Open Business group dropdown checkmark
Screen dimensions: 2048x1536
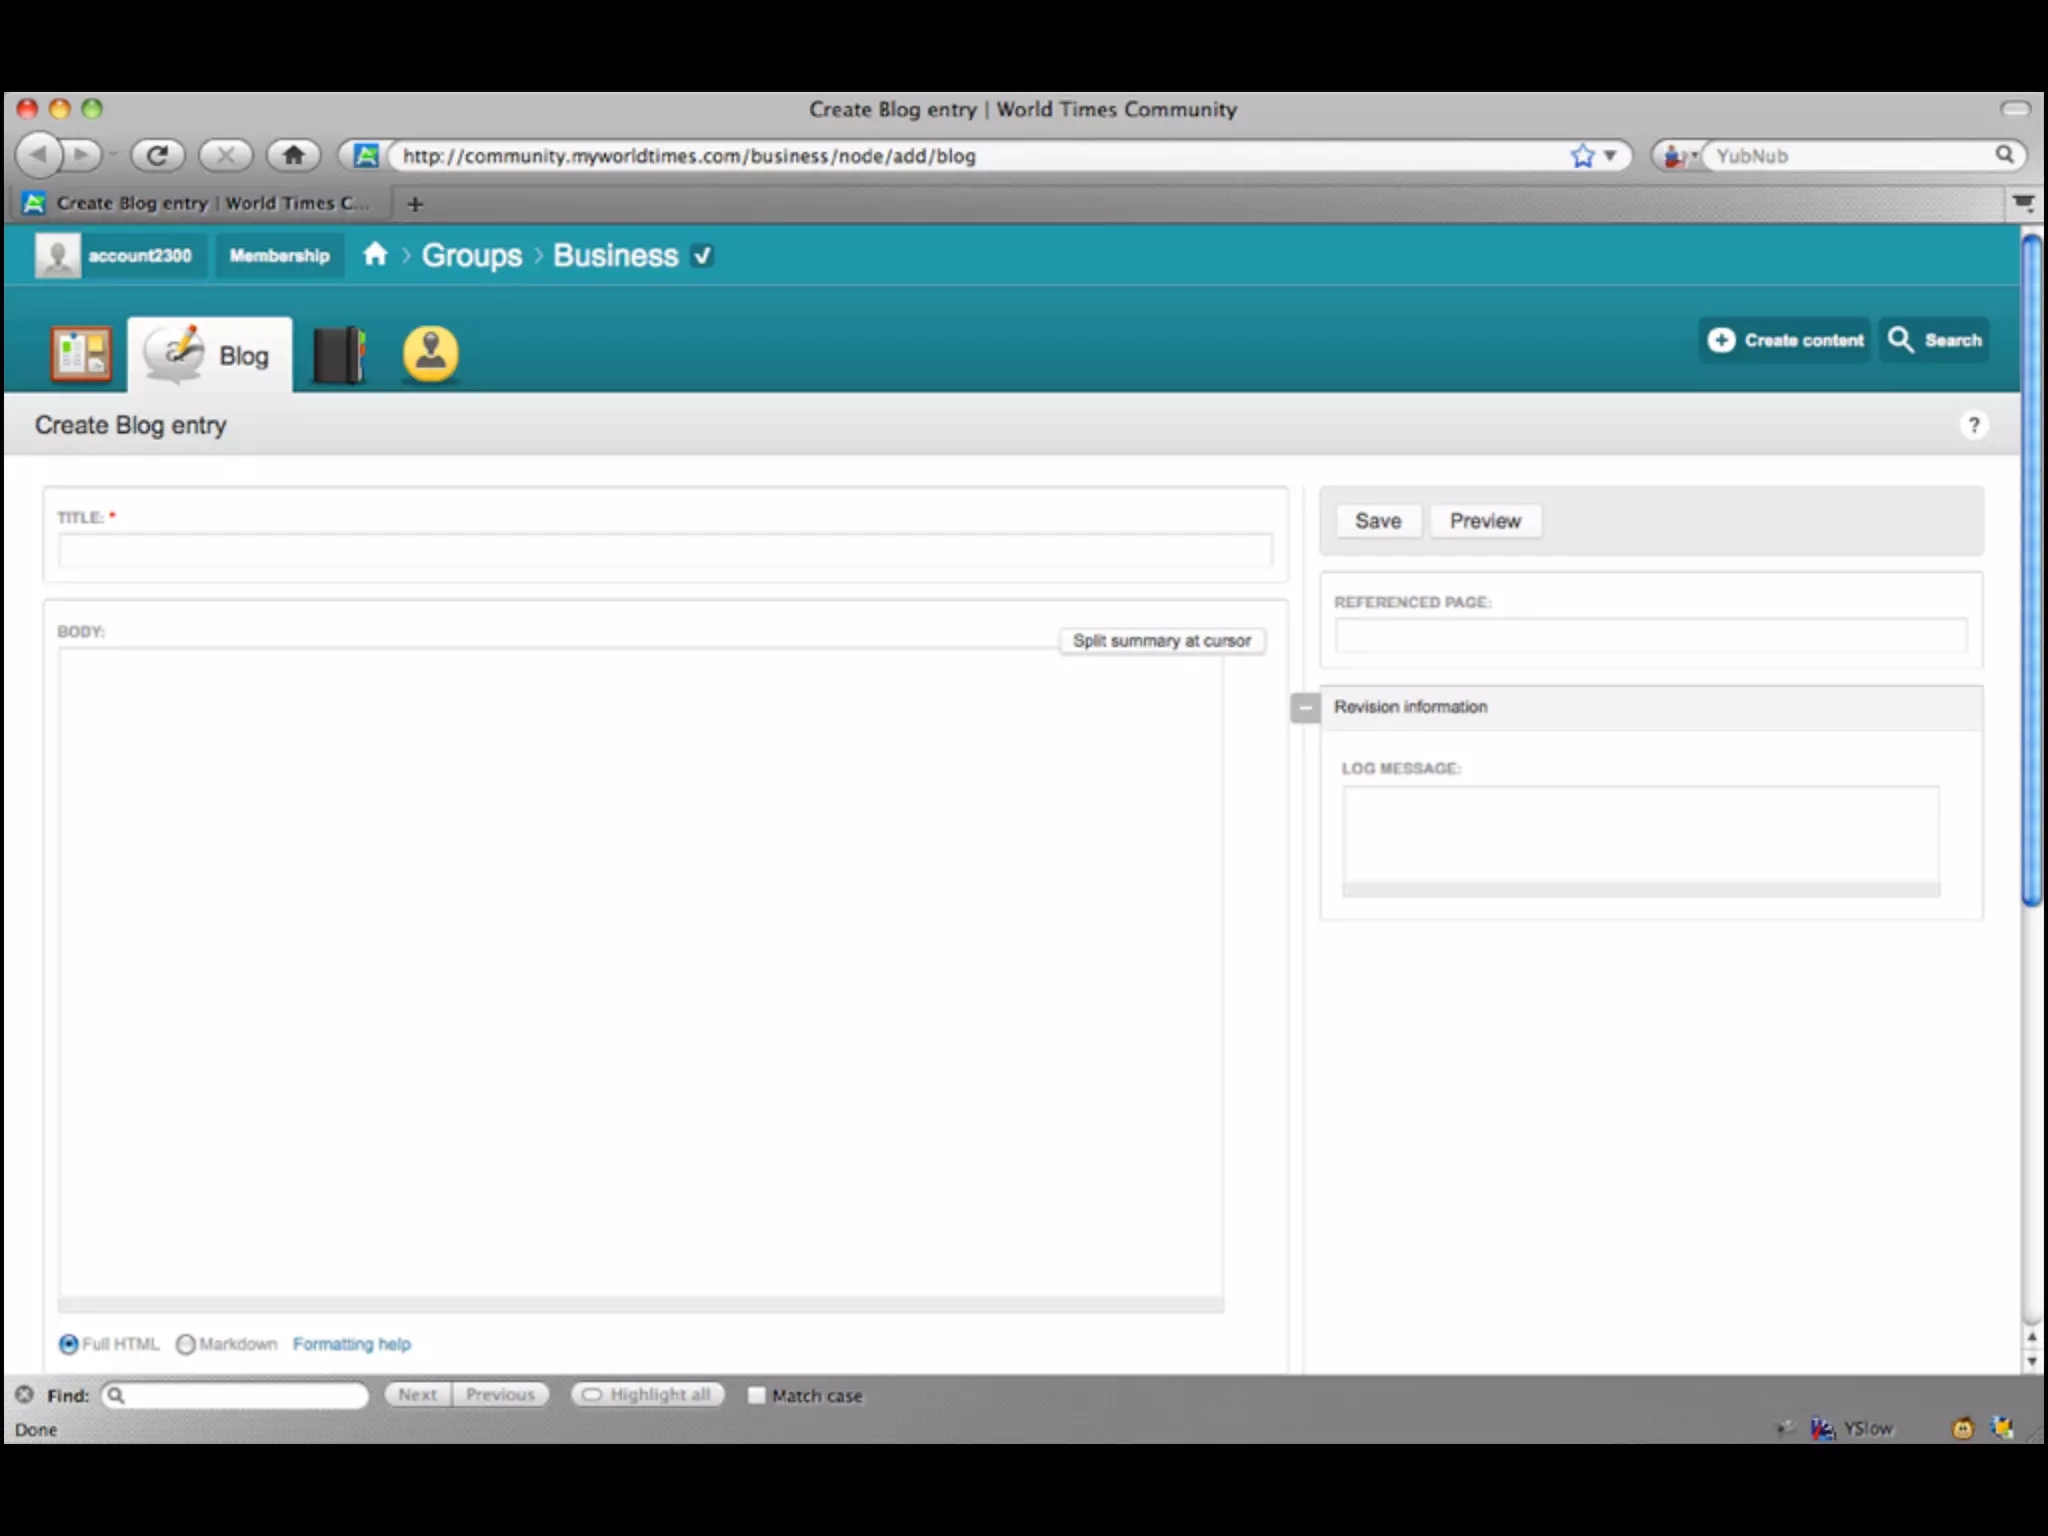click(x=703, y=256)
